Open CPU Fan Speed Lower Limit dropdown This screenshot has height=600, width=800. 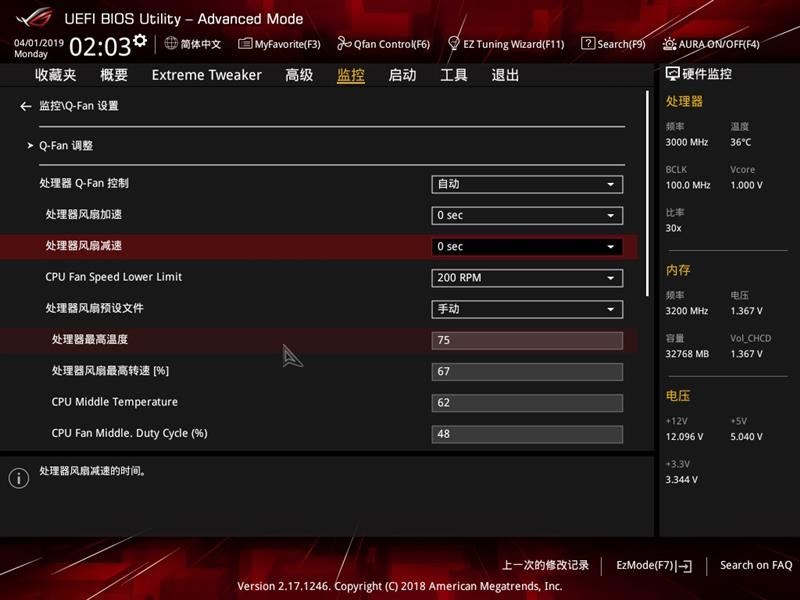click(527, 278)
